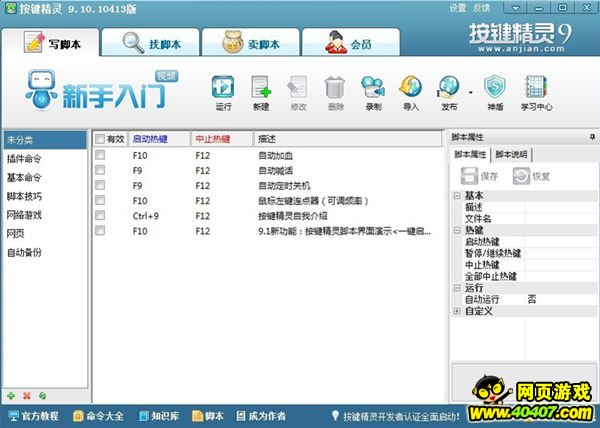Collapse the 运行 property group
The height and width of the screenshot is (428, 600).
[x=457, y=288]
